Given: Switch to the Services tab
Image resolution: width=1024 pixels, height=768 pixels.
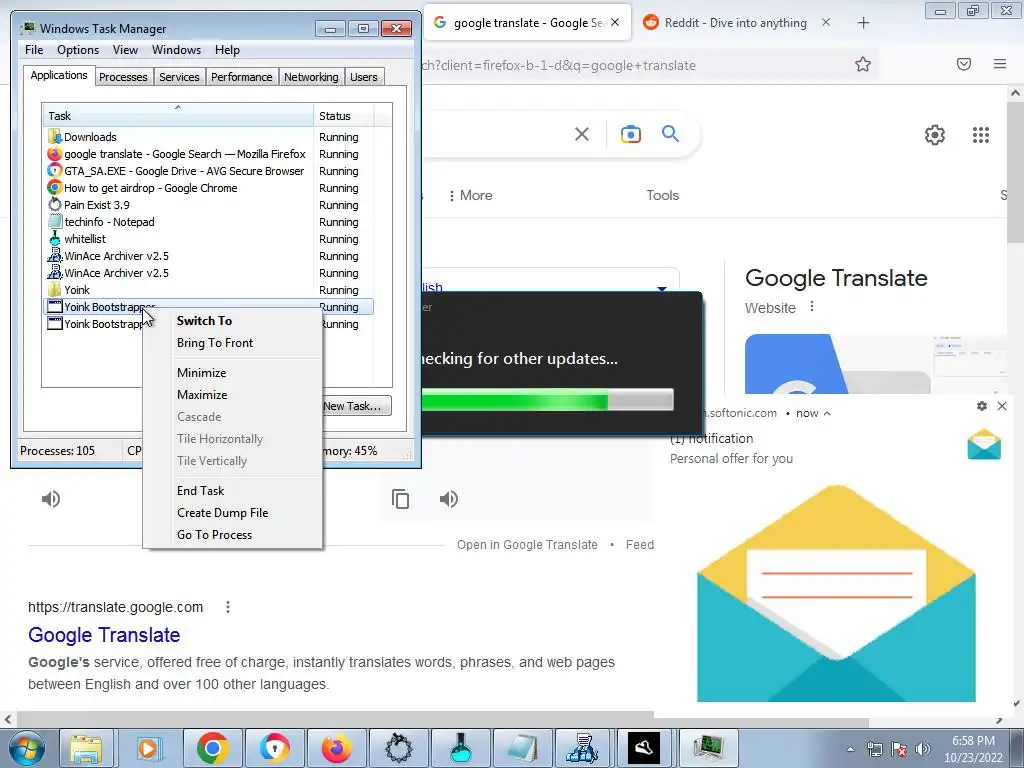Looking at the screenshot, I should tap(180, 77).
